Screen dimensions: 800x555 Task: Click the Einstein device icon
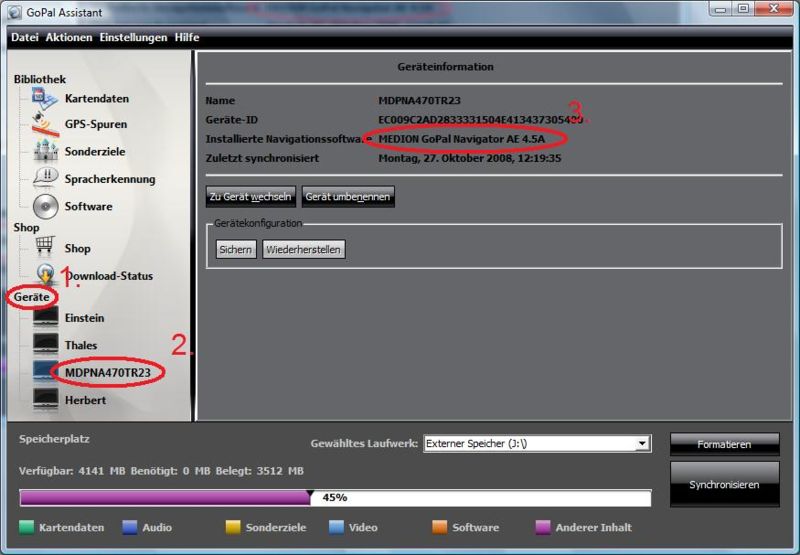[45, 316]
